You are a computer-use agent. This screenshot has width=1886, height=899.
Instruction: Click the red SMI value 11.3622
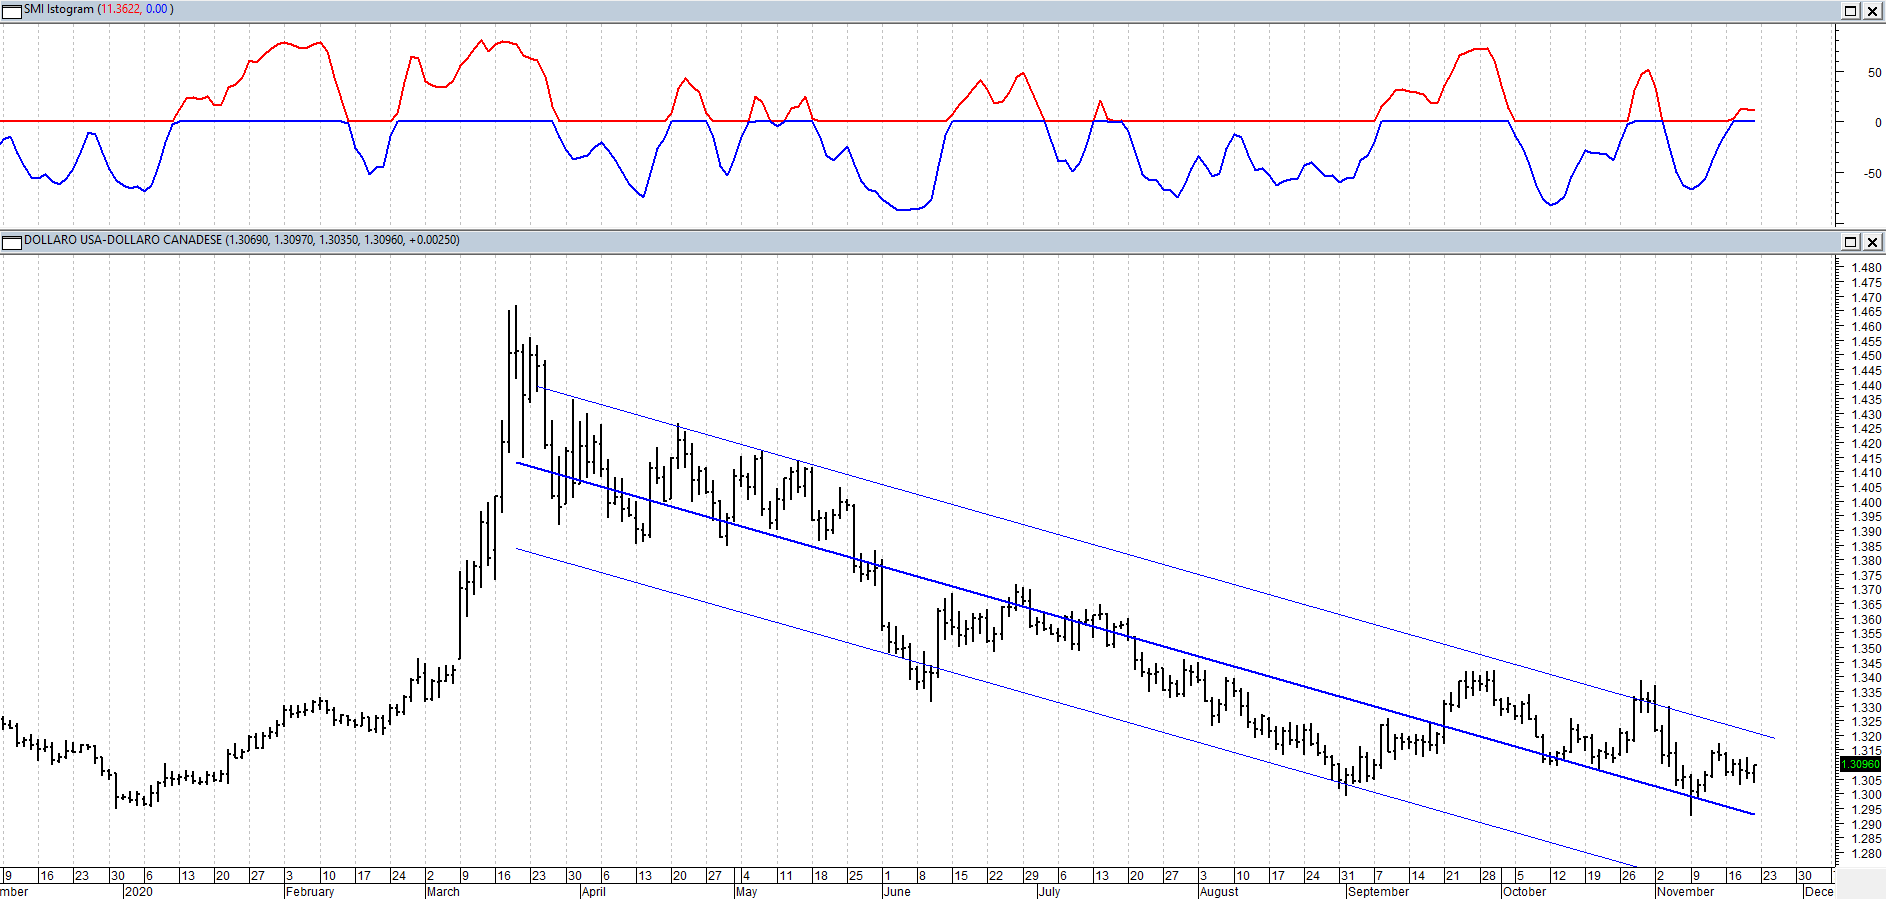click(x=121, y=9)
